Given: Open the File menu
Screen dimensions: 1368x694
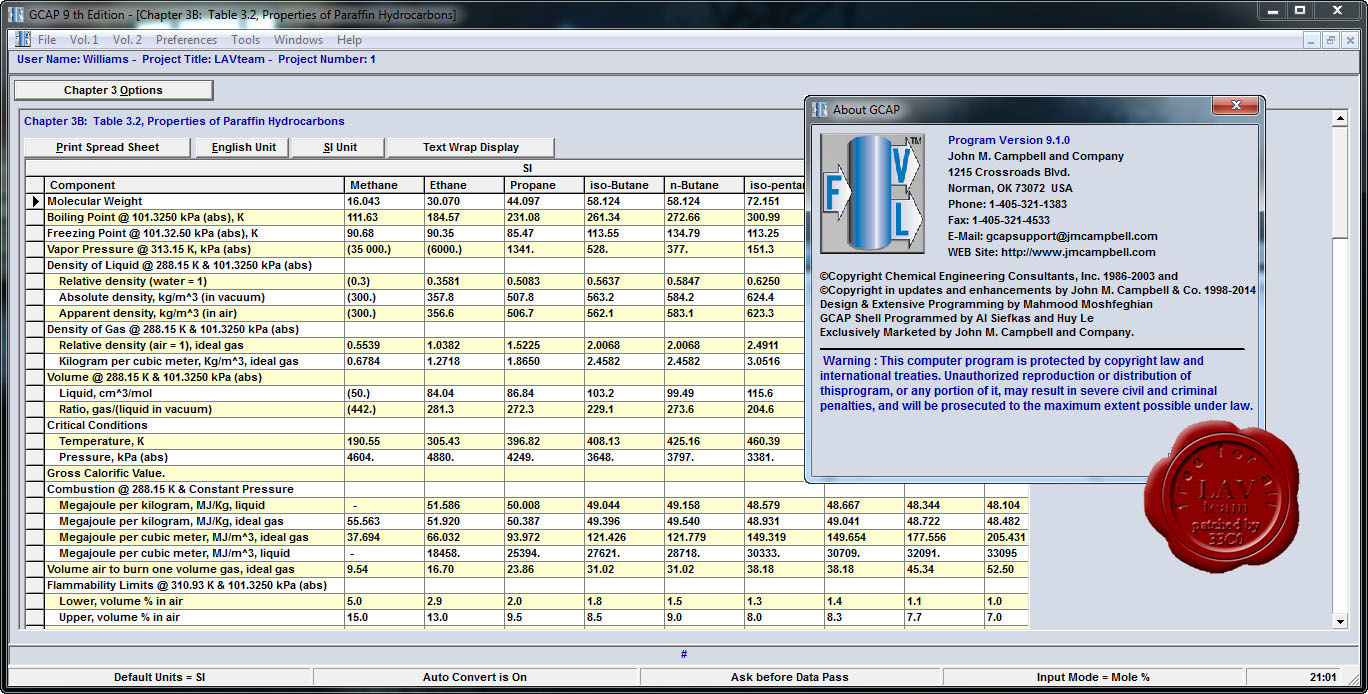Looking at the screenshot, I should coord(47,40).
